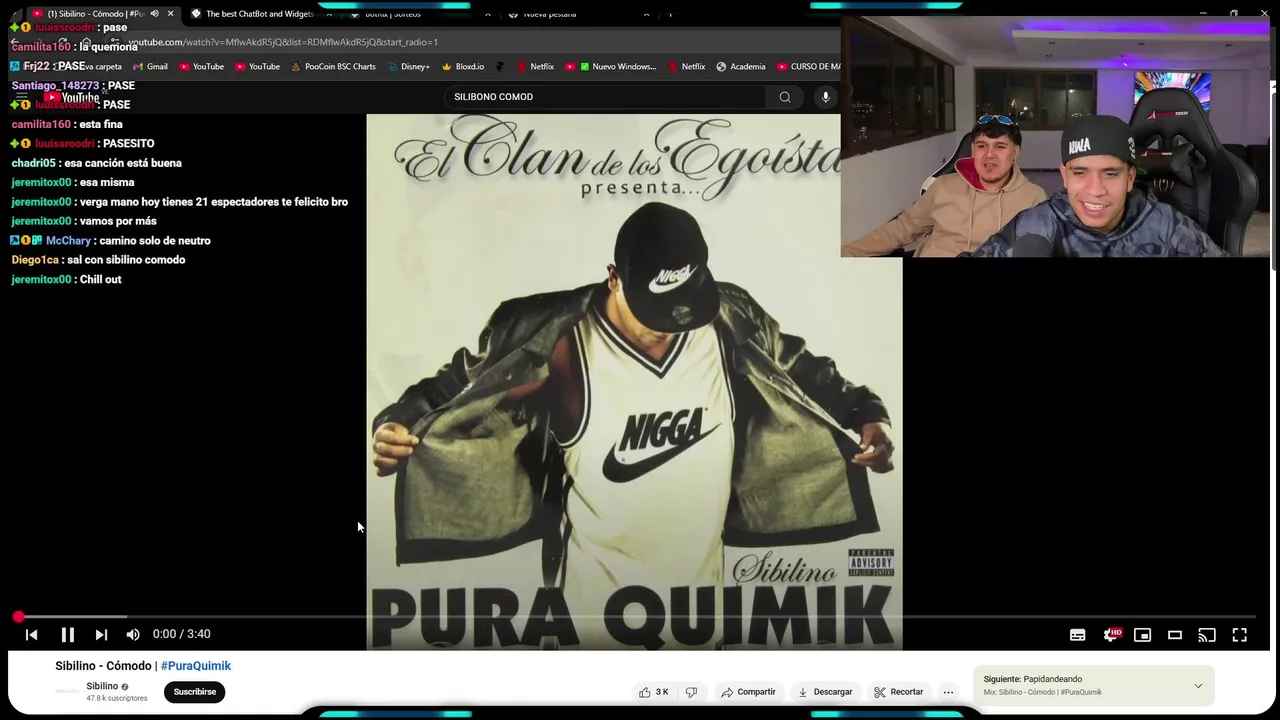The image size is (1280, 720).
Task: Close the Sibilino - Cómodo tab
Action: (x=171, y=14)
